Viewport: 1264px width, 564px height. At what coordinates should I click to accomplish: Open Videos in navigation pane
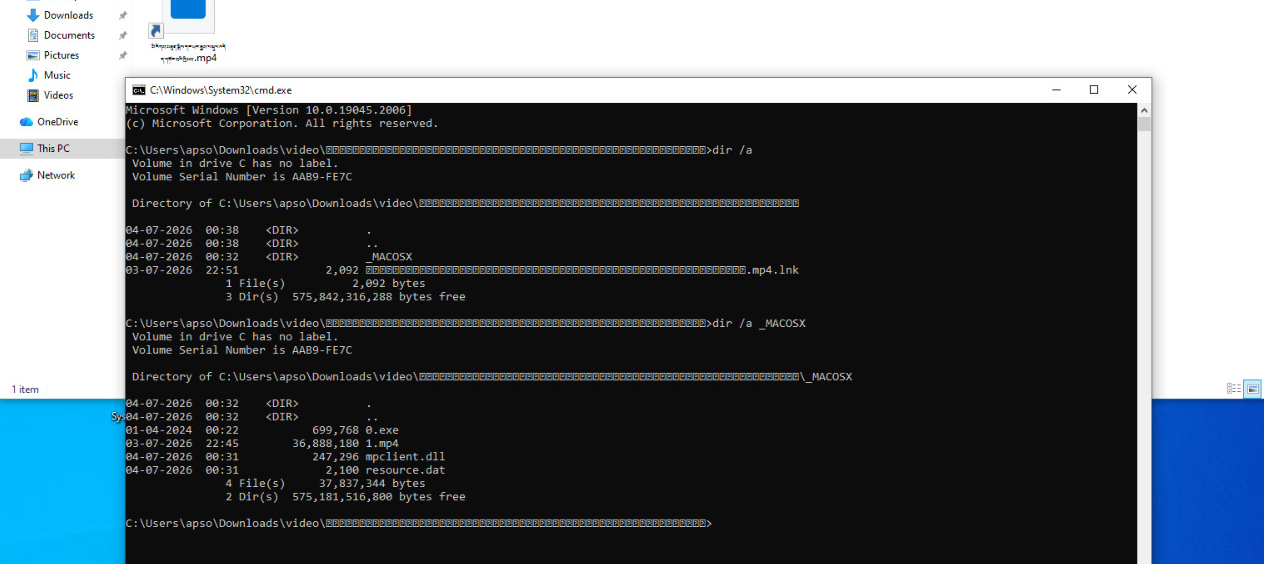click(x=58, y=95)
